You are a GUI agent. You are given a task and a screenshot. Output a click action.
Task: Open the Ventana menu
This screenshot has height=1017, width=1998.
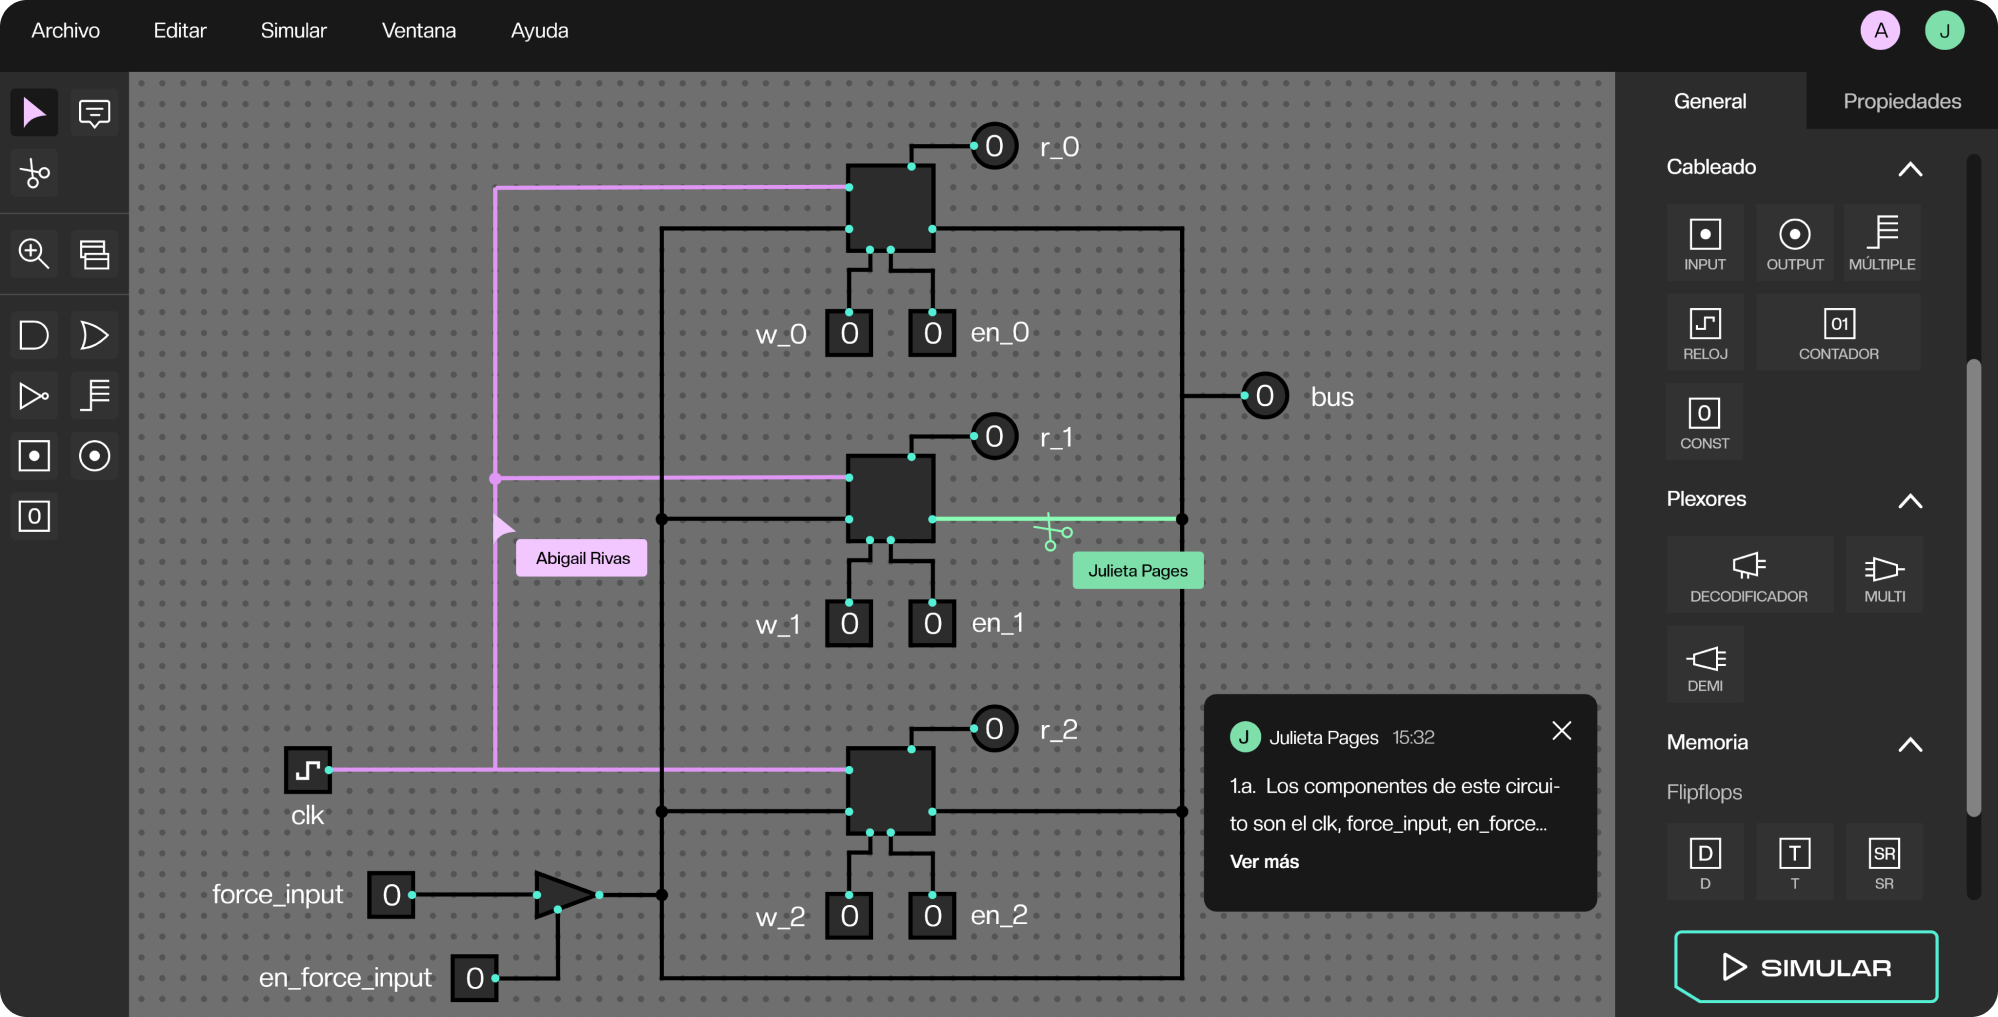tap(419, 31)
